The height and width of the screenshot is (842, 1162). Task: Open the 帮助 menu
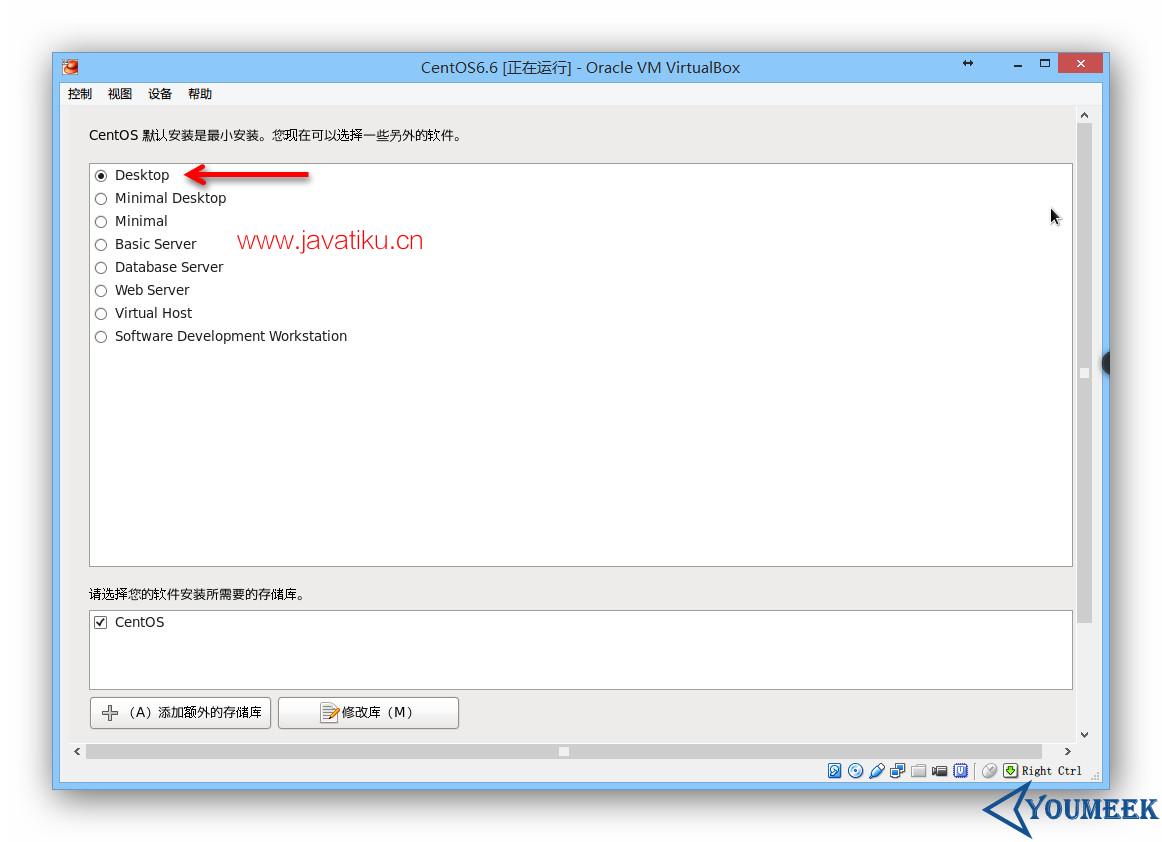click(199, 93)
